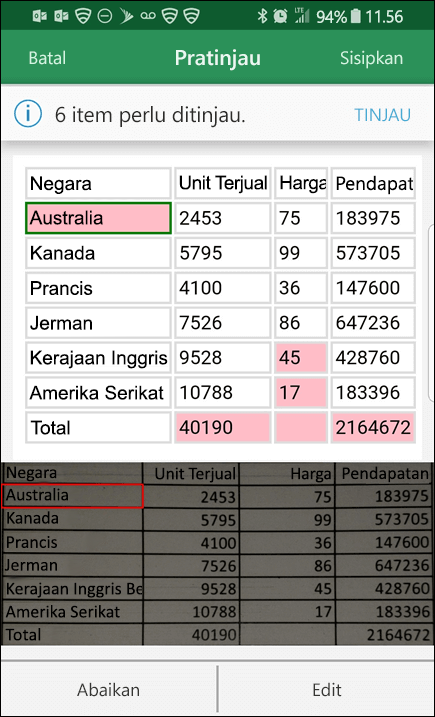
Task: Select the 428760 cell in preview table
Action: 373,358
